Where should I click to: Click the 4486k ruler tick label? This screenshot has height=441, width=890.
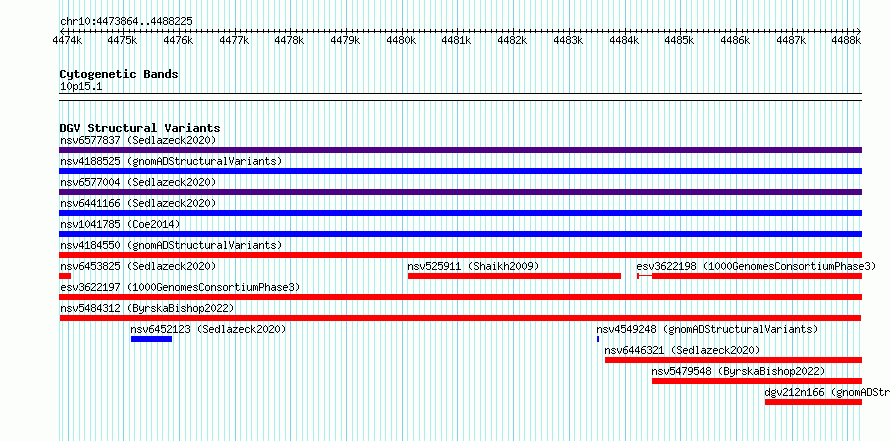(x=735, y=40)
